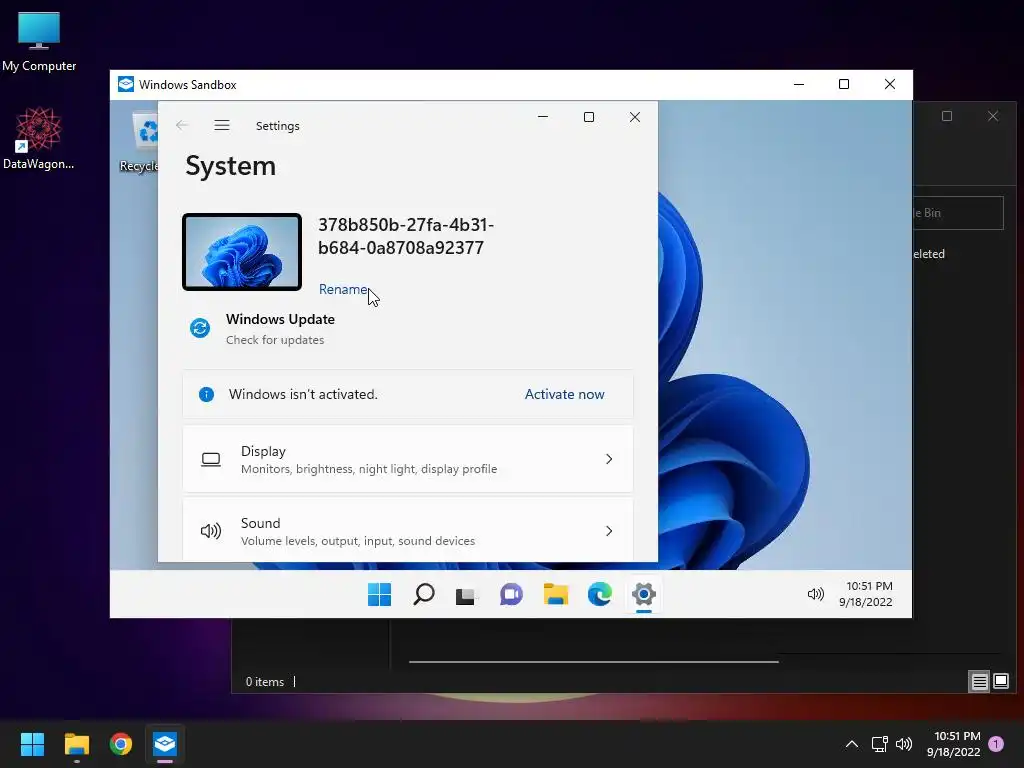The image size is (1024, 768).
Task: Click the Windows Update refresh icon
Action: tap(200, 328)
